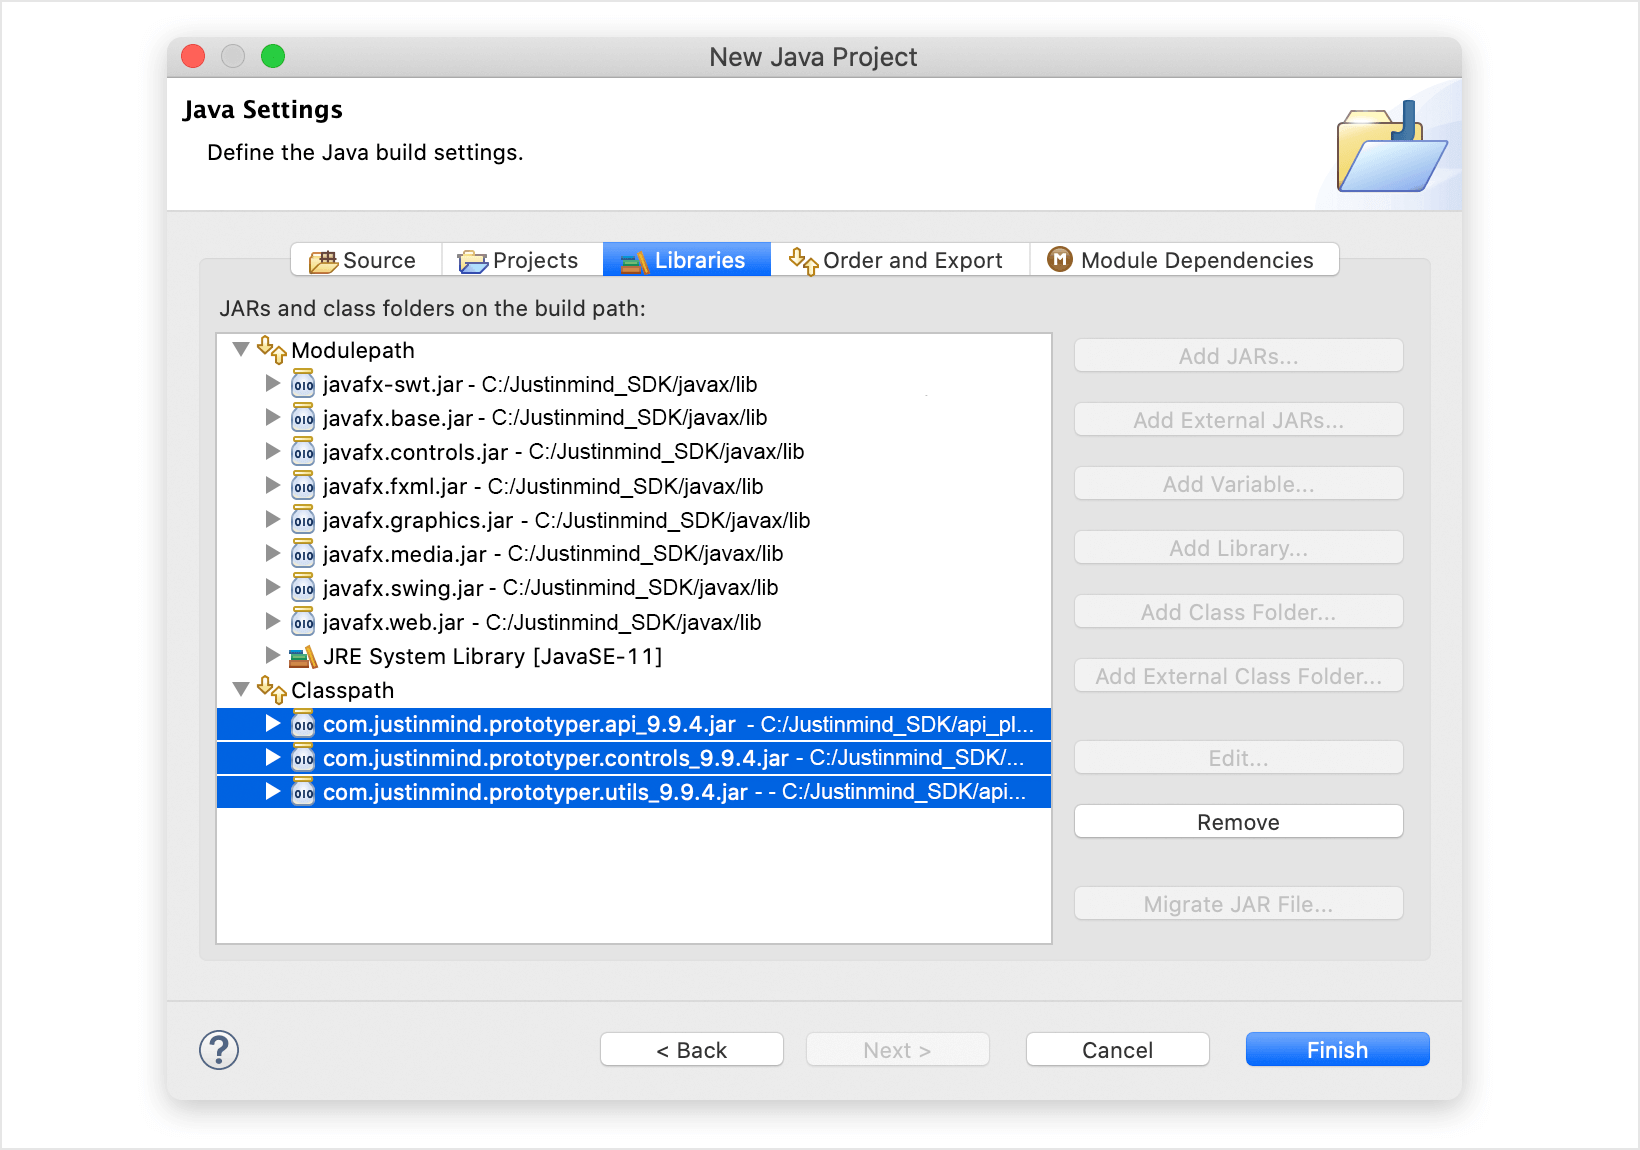
Task: Click the jar icon beside javafx.fxml.jar
Action: click(x=303, y=486)
